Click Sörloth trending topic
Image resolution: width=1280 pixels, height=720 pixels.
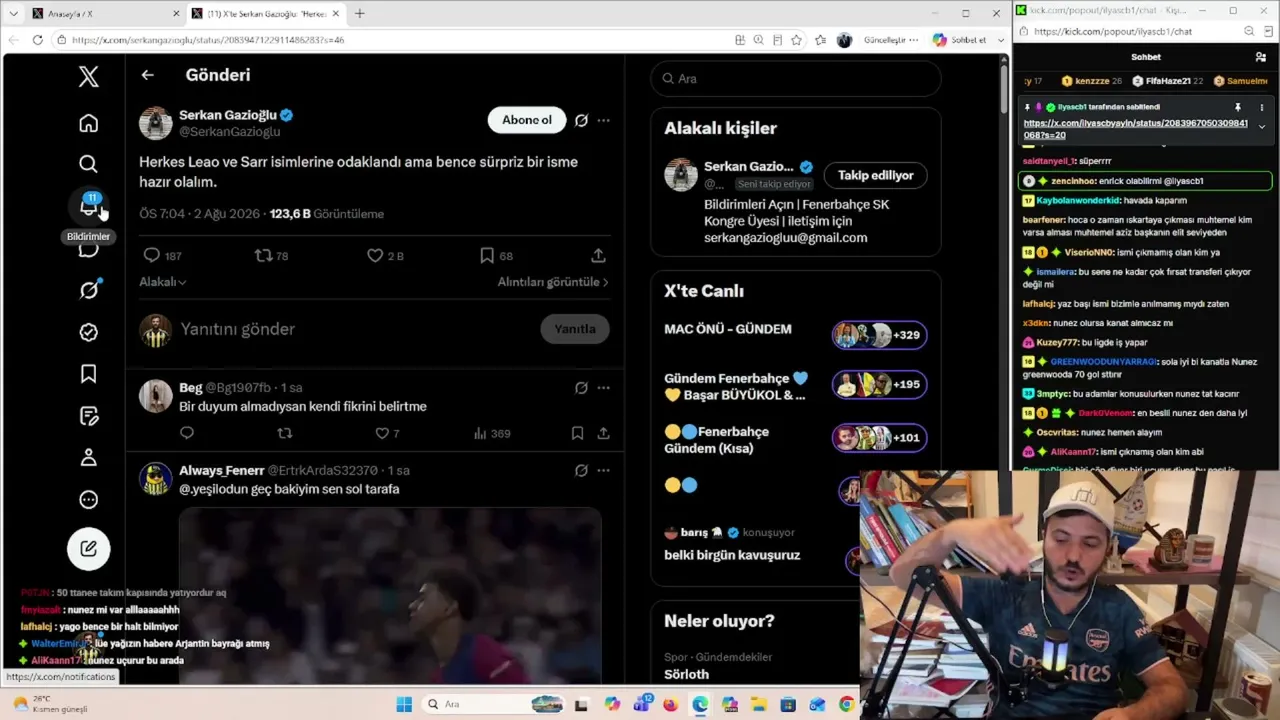click(687, 674)
